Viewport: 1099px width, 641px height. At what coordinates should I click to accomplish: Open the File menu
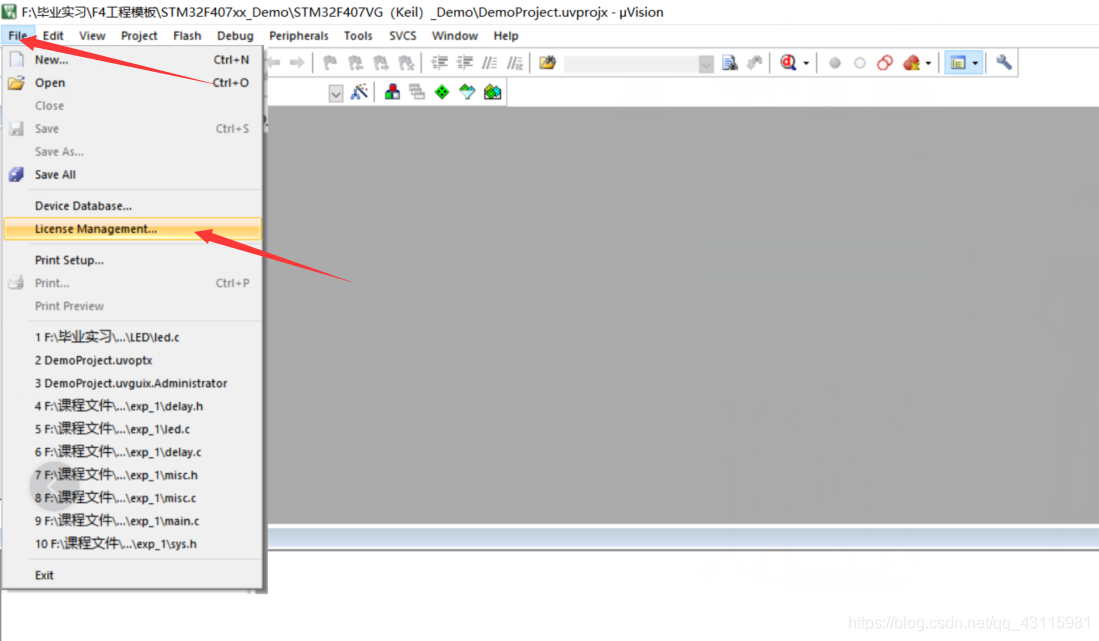click(18, 36)
